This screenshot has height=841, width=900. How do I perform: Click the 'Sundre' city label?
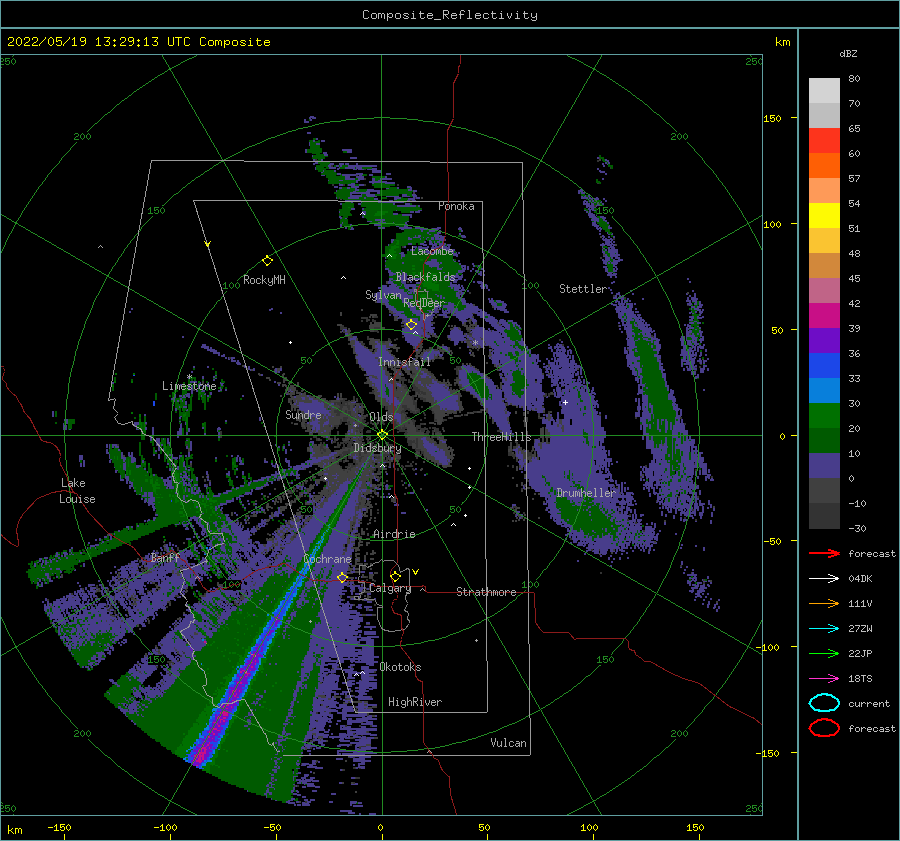click(303, 414)
